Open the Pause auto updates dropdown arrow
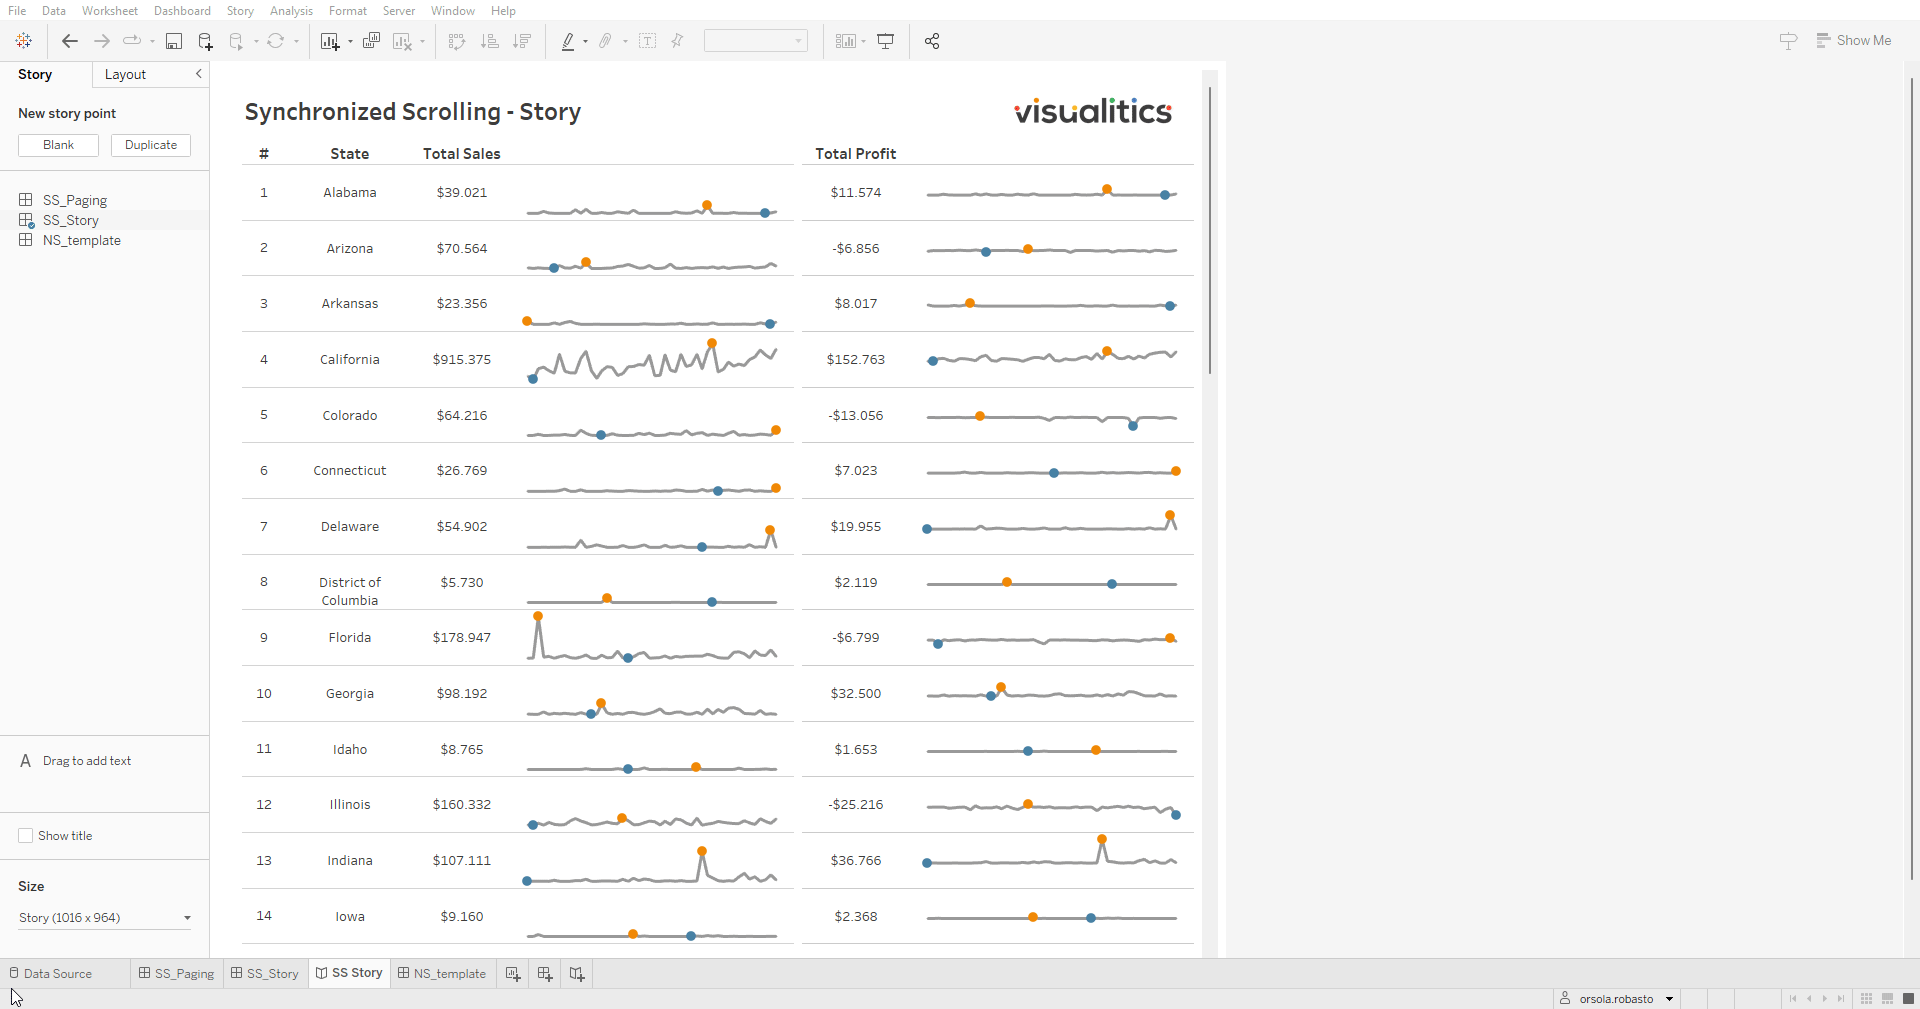The width and height of the screenshot is (1920, 1009). [256, 42]
